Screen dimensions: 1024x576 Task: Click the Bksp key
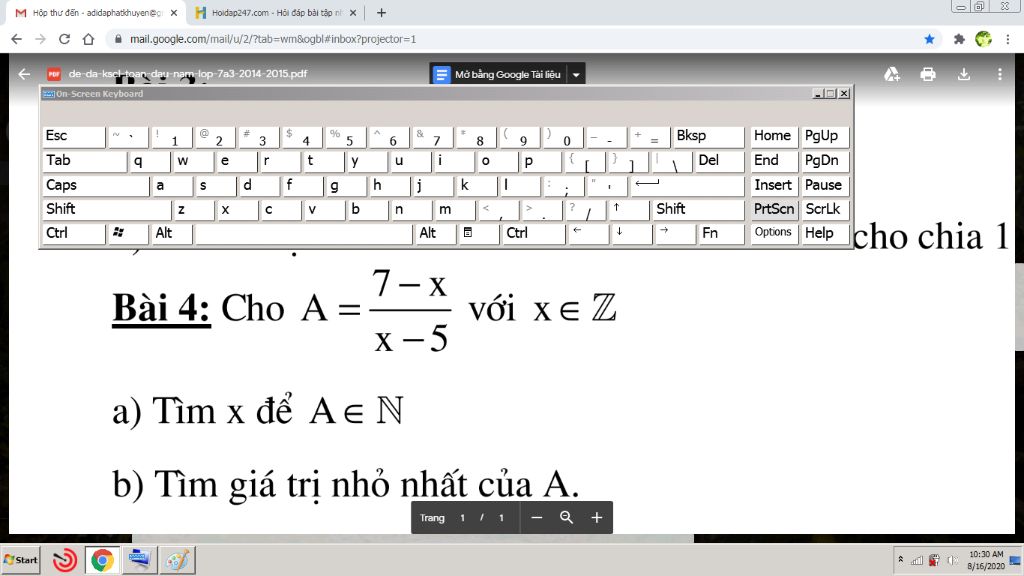tap(708, 136)
